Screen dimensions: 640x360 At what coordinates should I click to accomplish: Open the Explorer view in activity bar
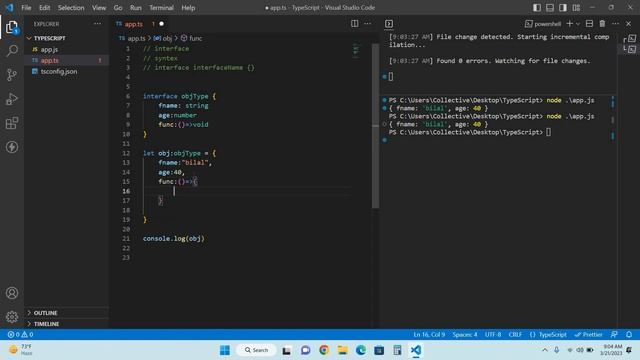[12, 27]
